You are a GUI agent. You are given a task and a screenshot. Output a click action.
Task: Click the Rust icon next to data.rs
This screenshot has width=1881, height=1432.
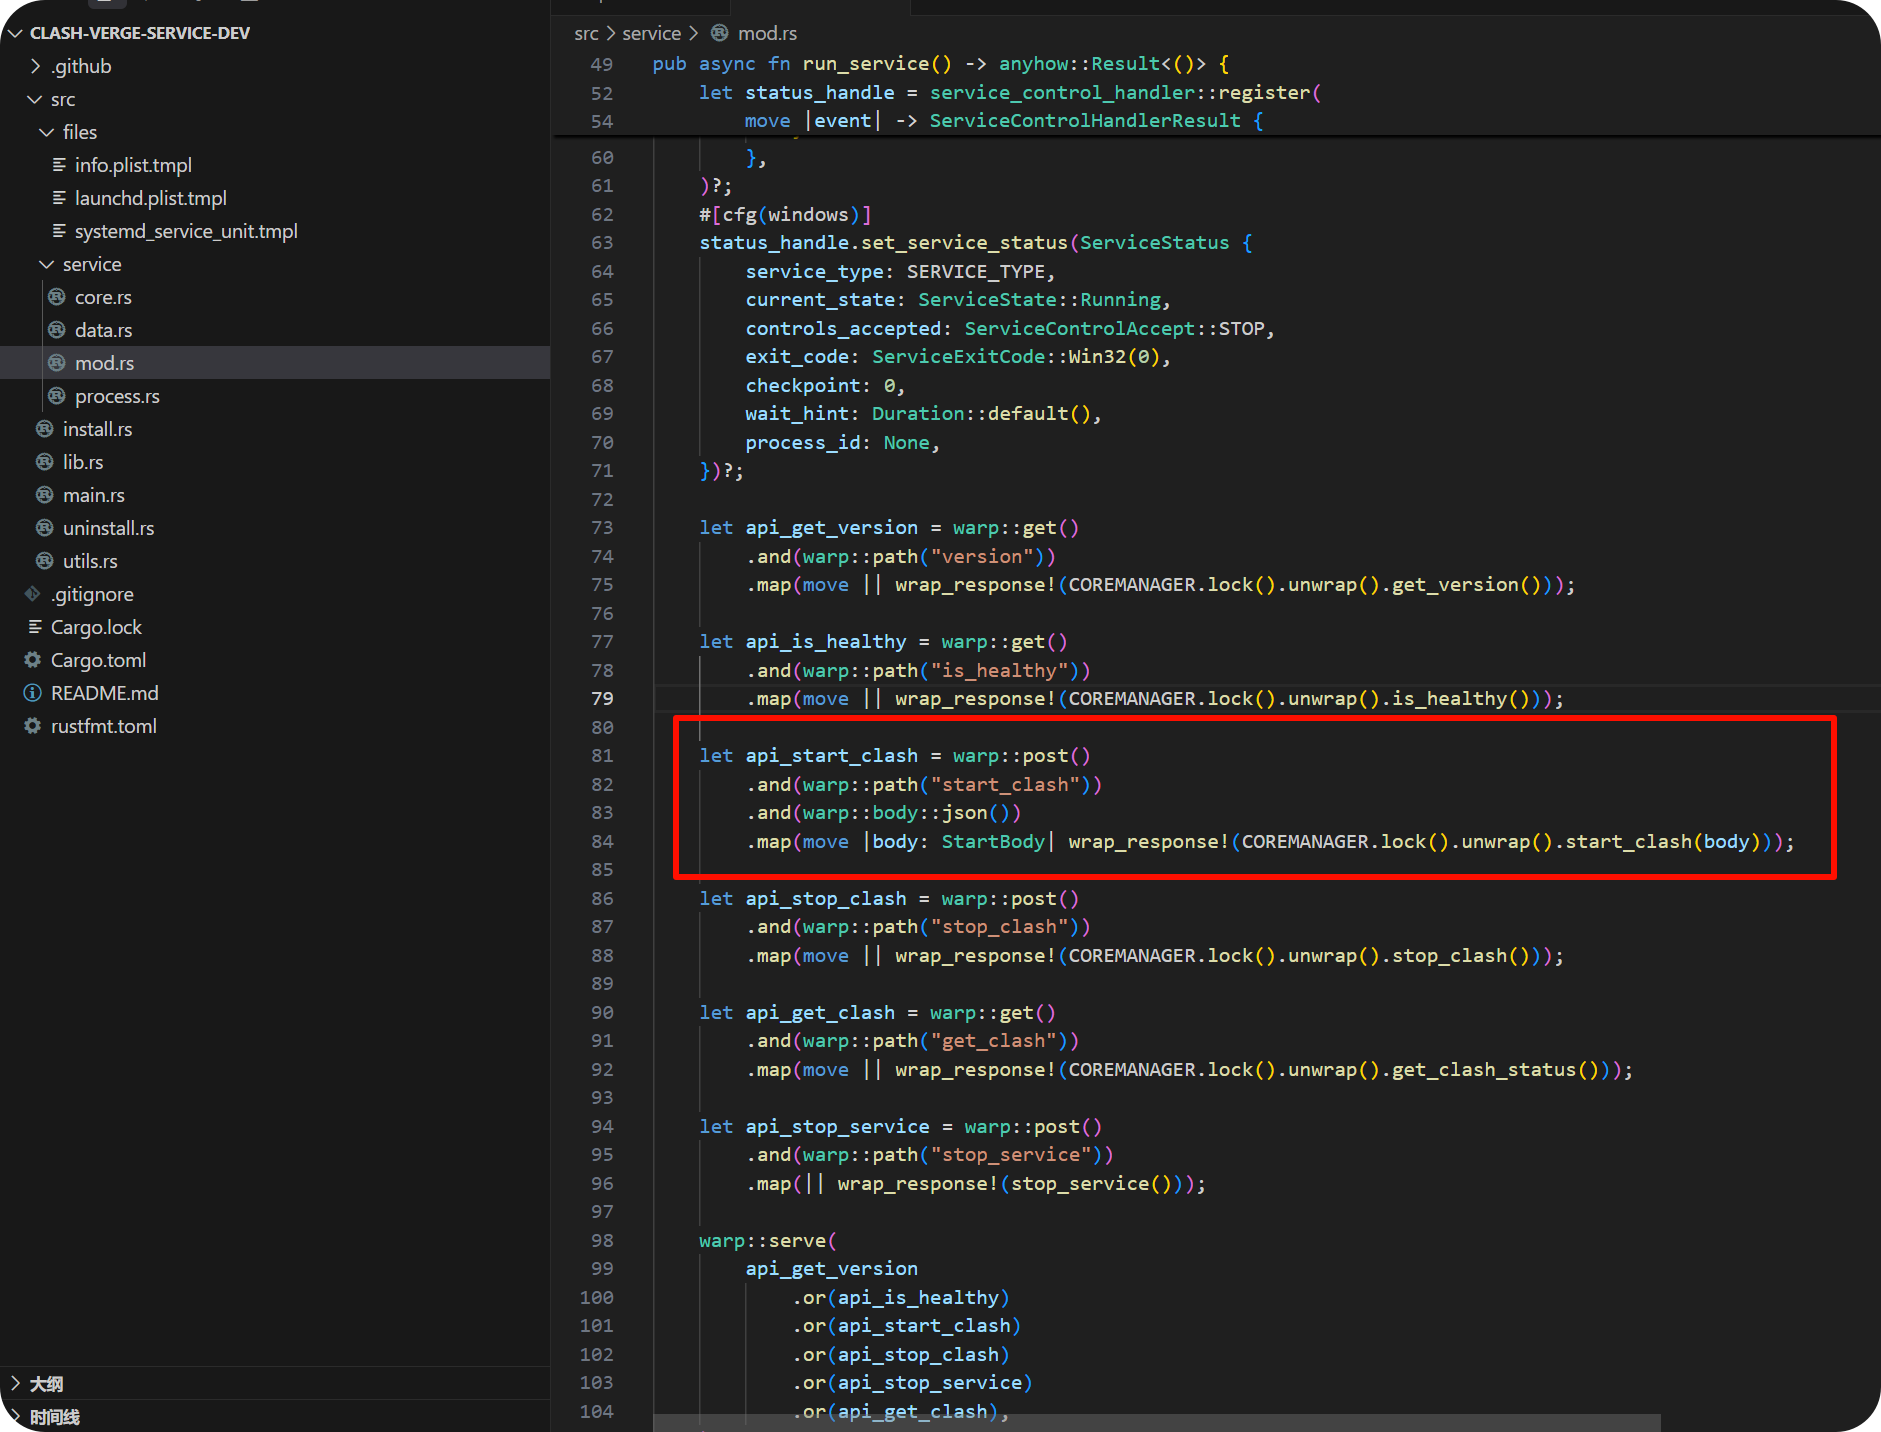[x=57, y=330]
